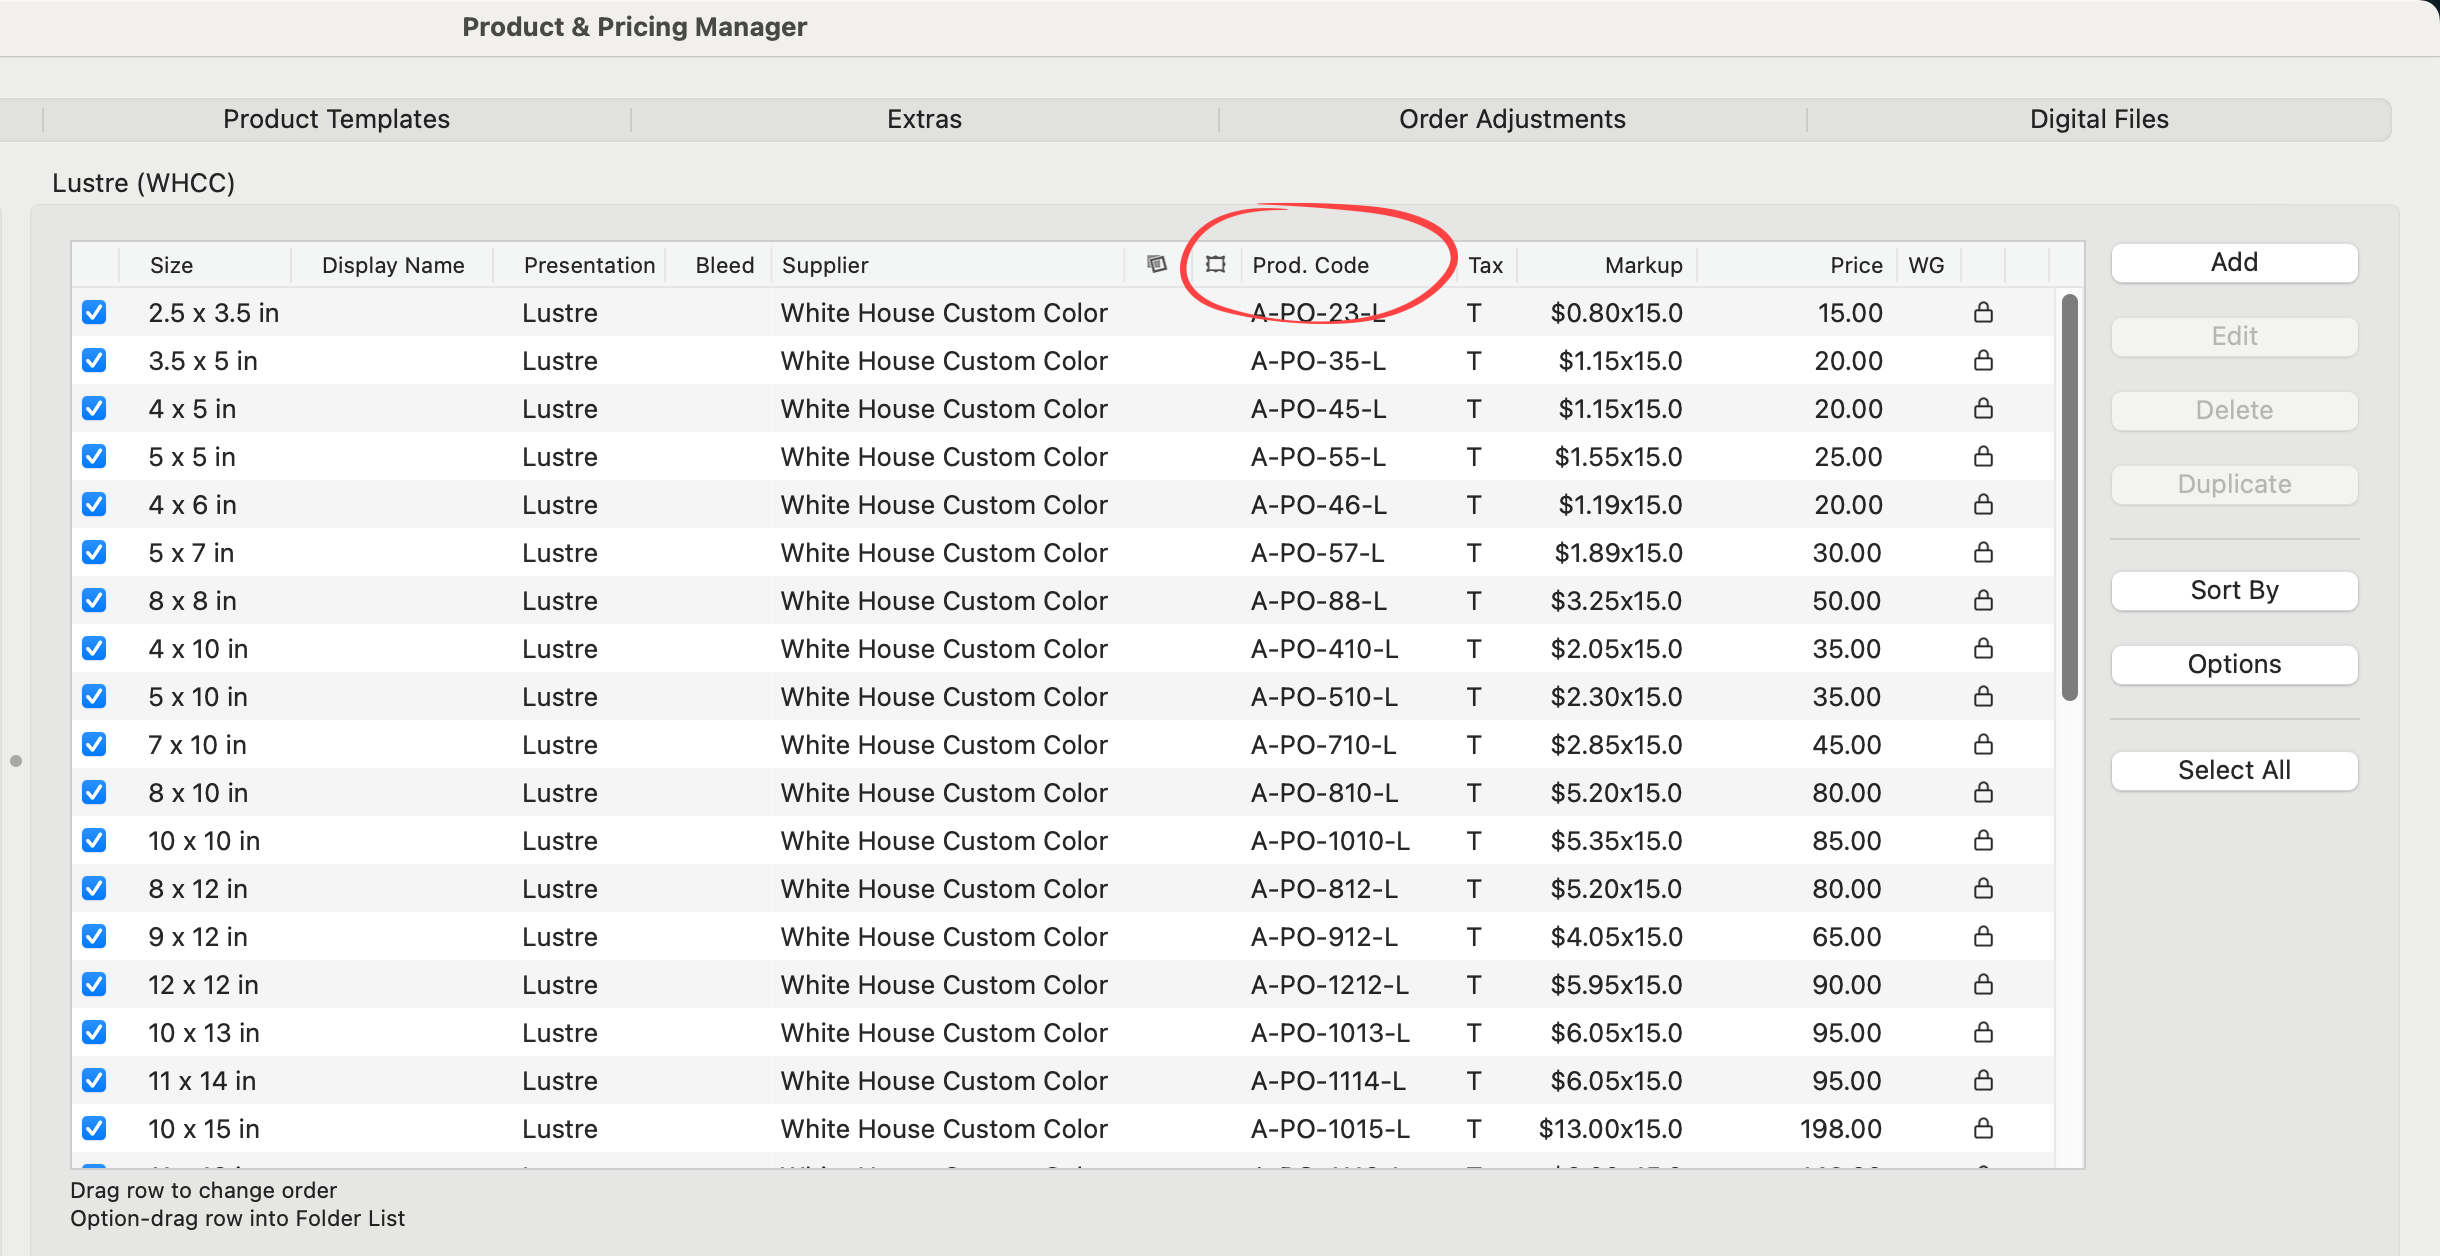Click the stacked images column header icon
This screenshot has height=1256, width=2440.
click(1156, 264)
